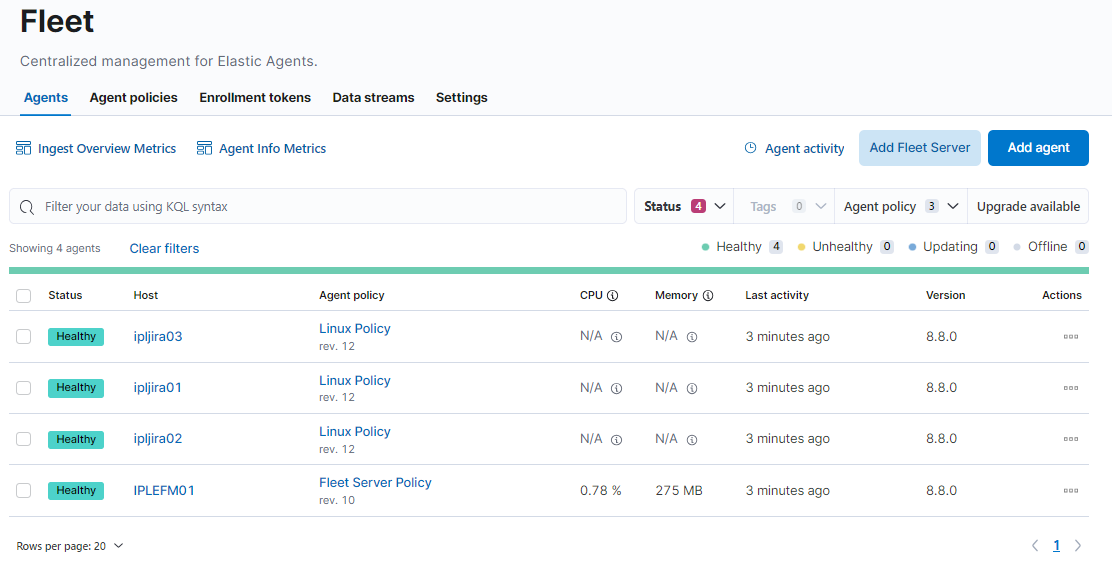The height and width of the screenshot is (579, 1112).
Task: Open the Settings tab
Action: [462, 97]
